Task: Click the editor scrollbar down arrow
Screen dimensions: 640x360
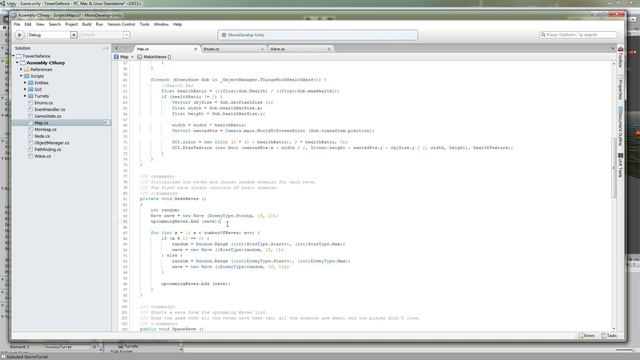Action: click(613, 329)
